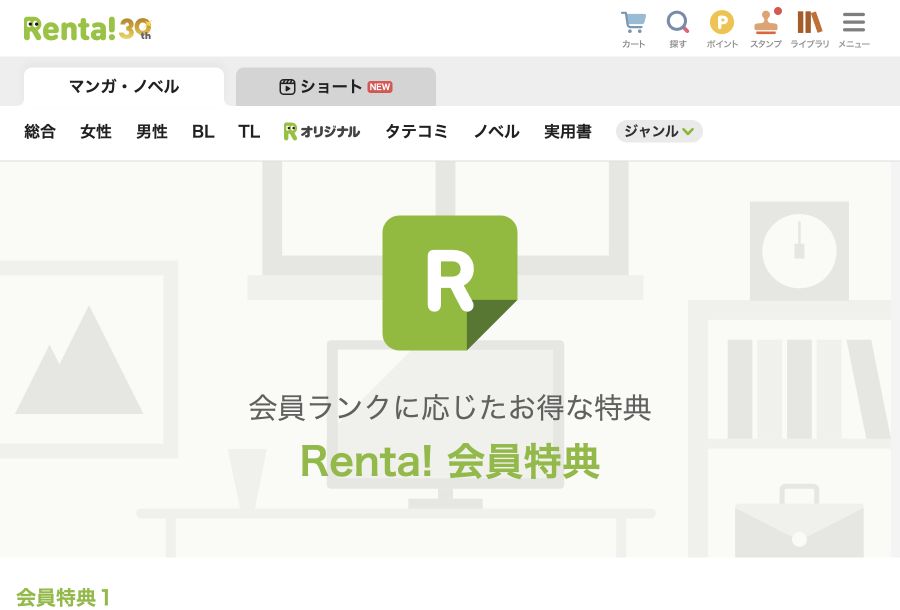Click the large green R emblem

pyautogui.click(x=450, y=283)
